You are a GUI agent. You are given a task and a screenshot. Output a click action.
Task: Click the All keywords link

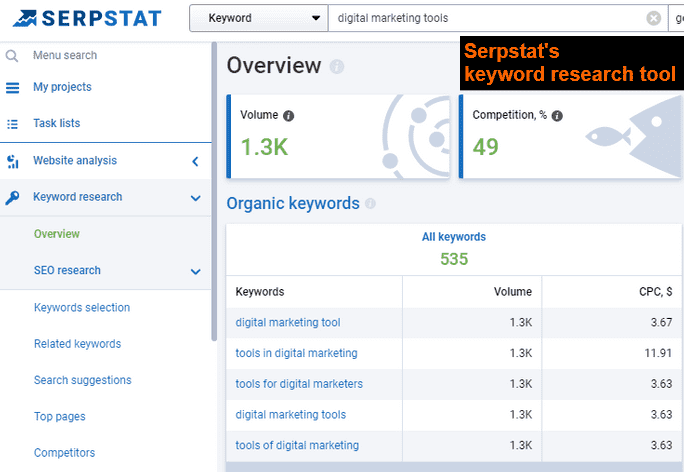(454, 237)
